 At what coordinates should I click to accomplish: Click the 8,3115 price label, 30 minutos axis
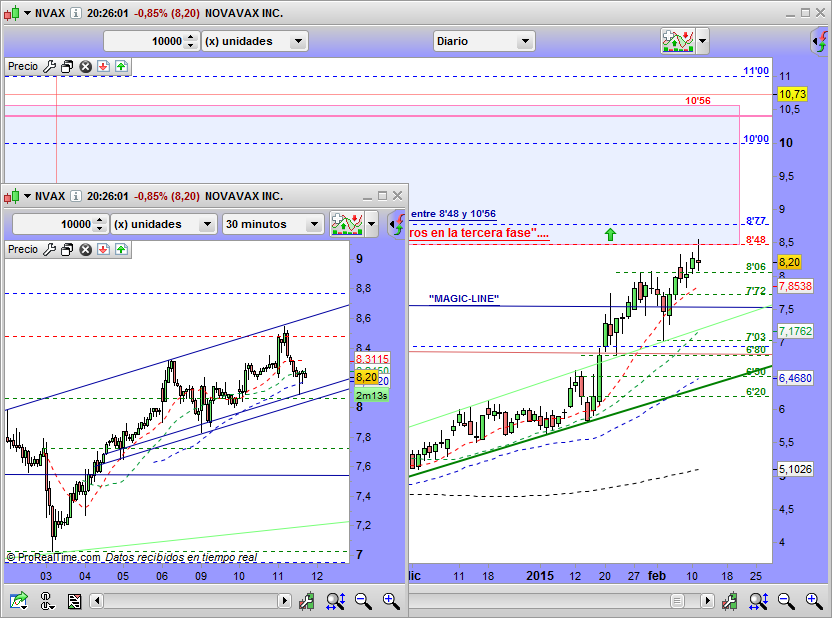tap(372, 359)
